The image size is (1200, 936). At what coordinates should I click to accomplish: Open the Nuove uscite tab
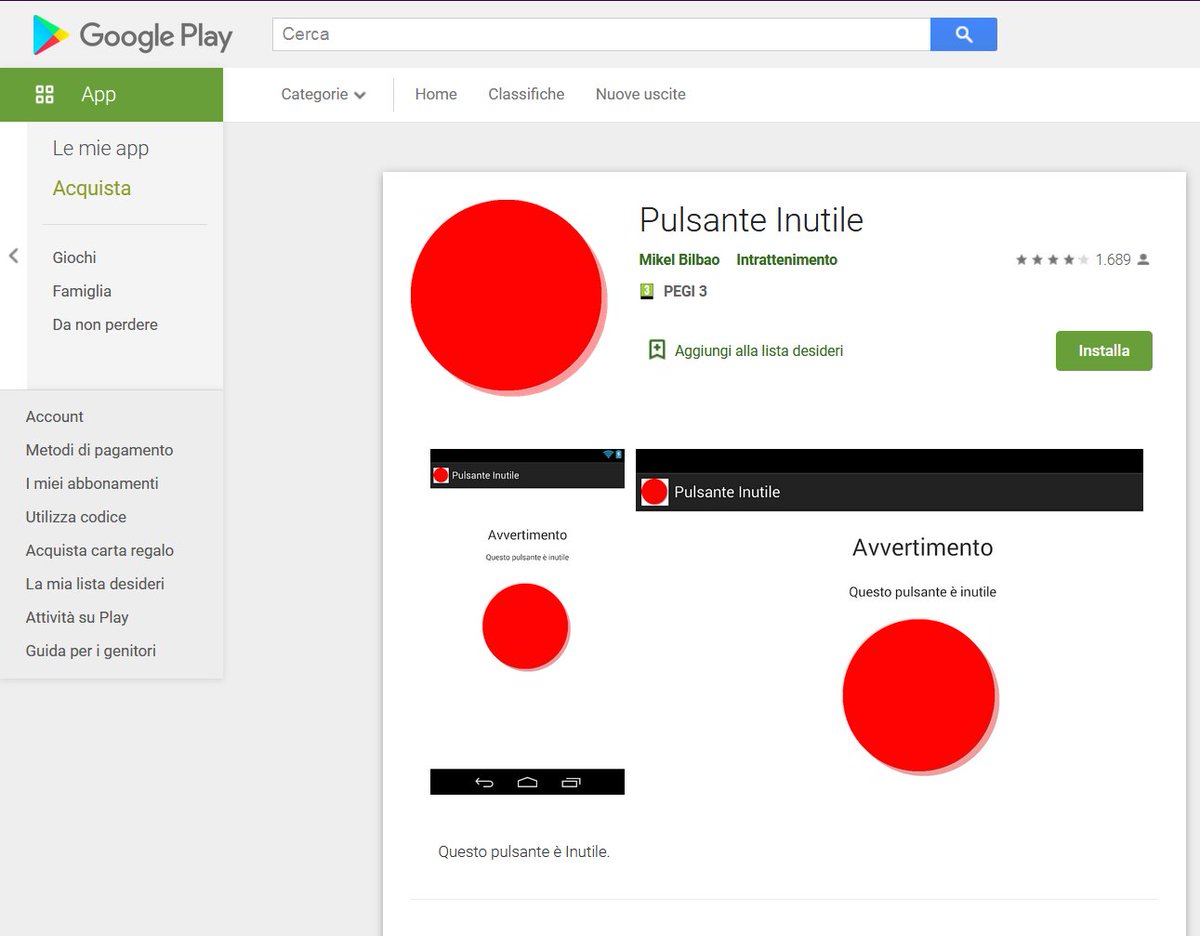click(641, 94)
